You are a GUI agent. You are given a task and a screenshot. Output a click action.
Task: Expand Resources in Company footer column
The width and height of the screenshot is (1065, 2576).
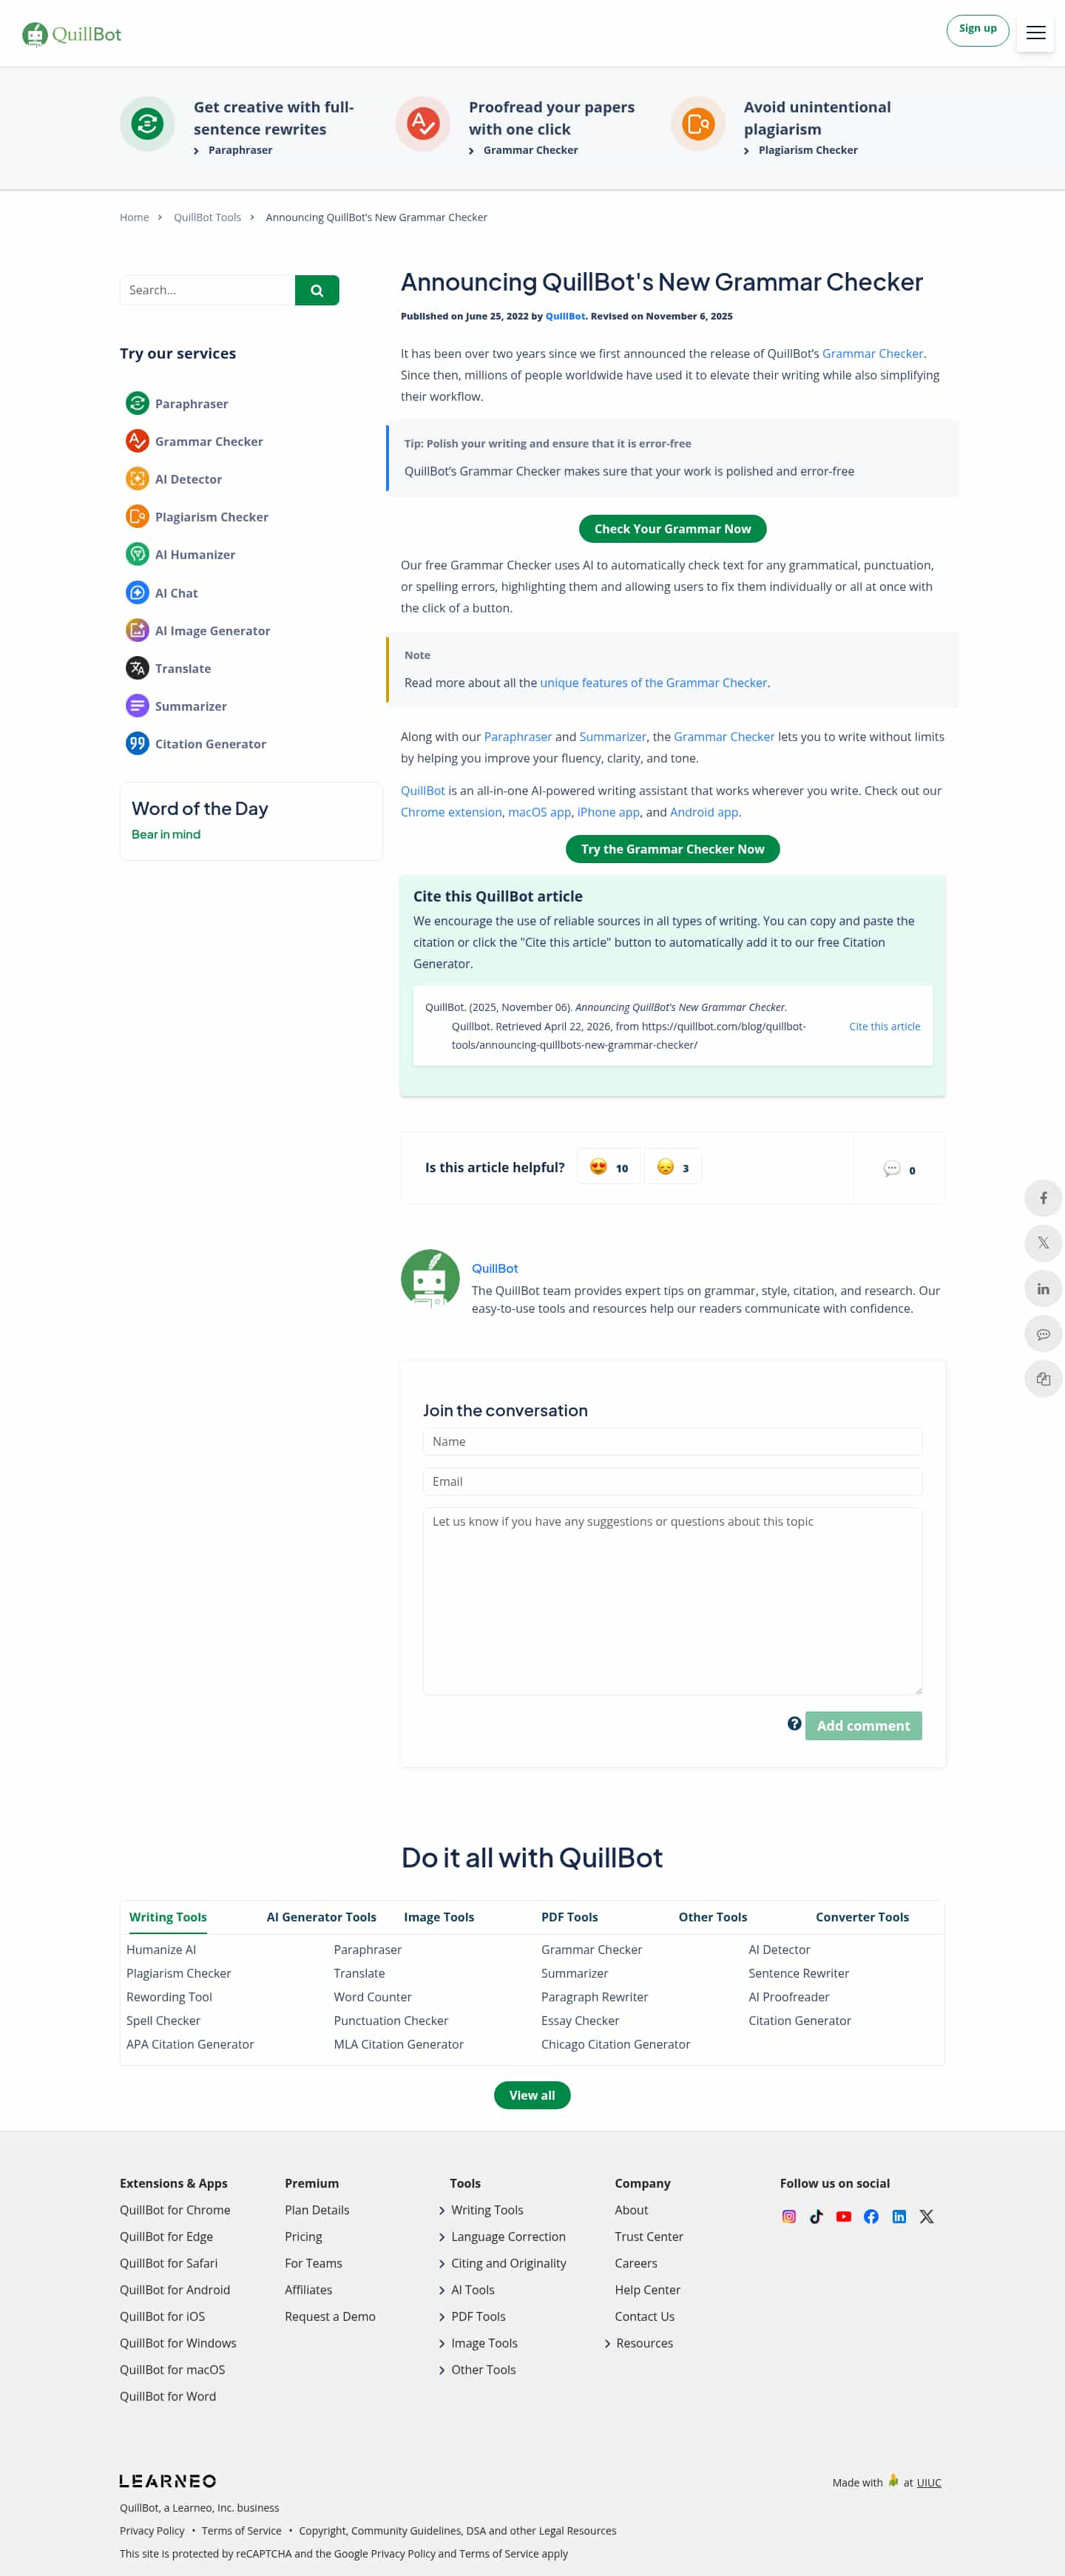click(x=643, y=2342)
